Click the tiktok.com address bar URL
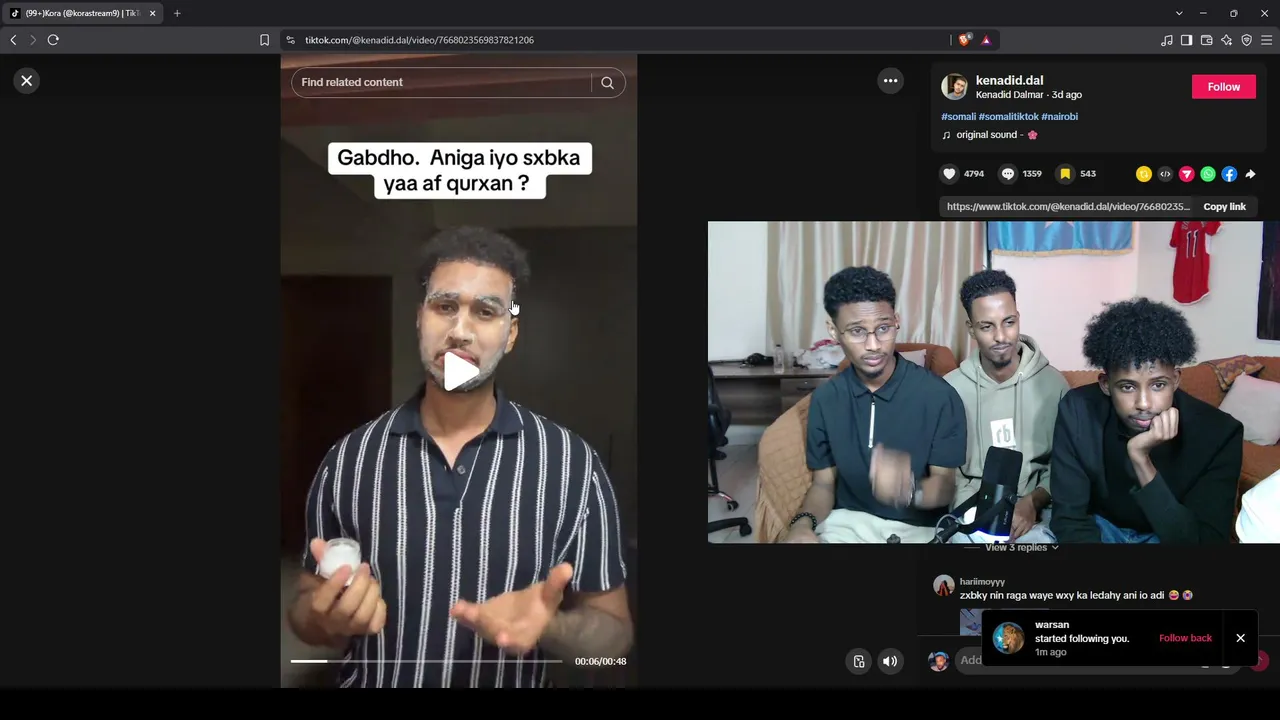1280x720 pixels. click(x=419, y=40)
